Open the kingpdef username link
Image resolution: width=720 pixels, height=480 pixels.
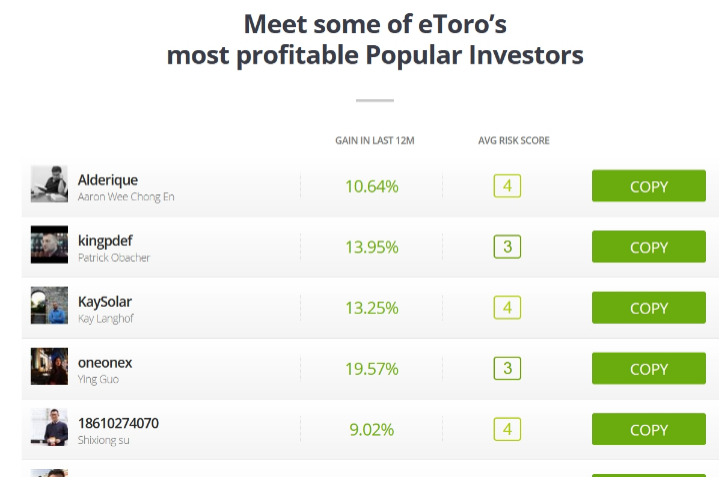pos(105,241)
